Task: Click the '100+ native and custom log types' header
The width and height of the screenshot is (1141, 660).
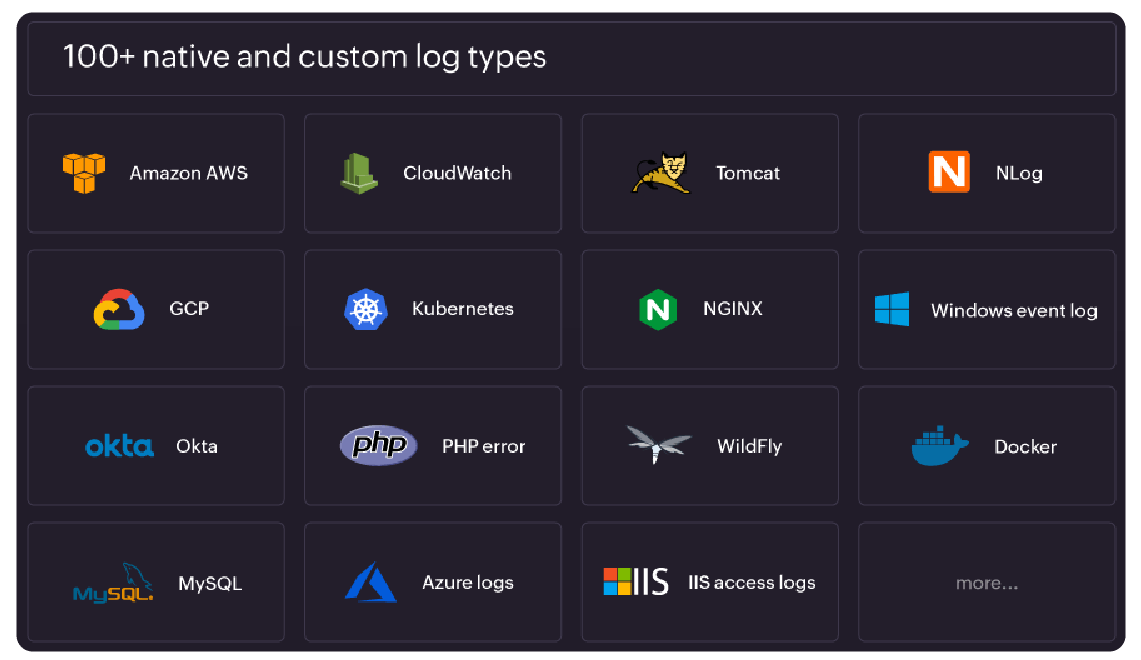Action: (304, 57)
